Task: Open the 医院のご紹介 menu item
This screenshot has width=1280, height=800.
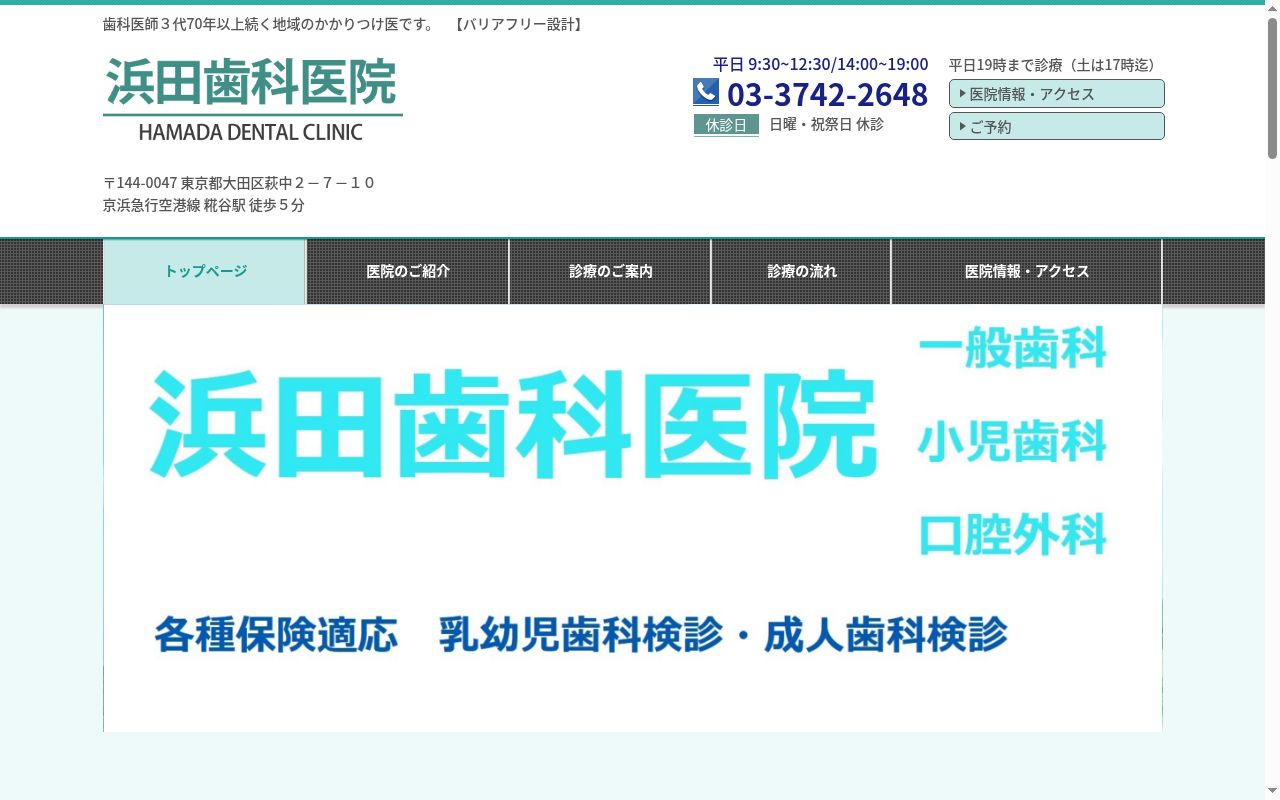Action: click(408, 272)
